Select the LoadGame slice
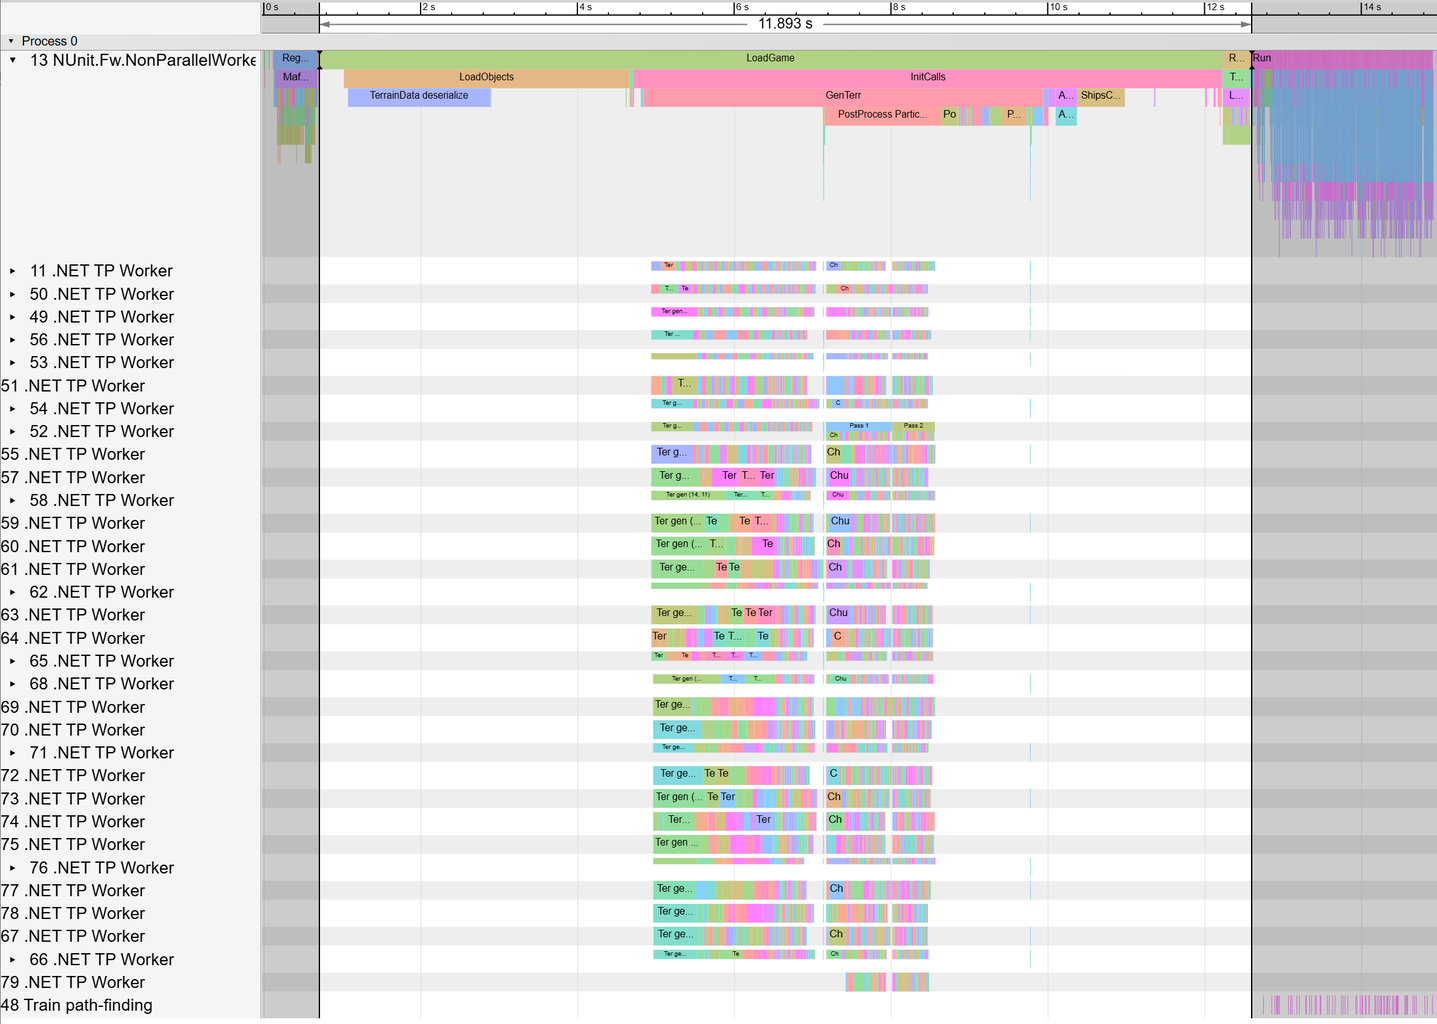 [x=770, y=58]
